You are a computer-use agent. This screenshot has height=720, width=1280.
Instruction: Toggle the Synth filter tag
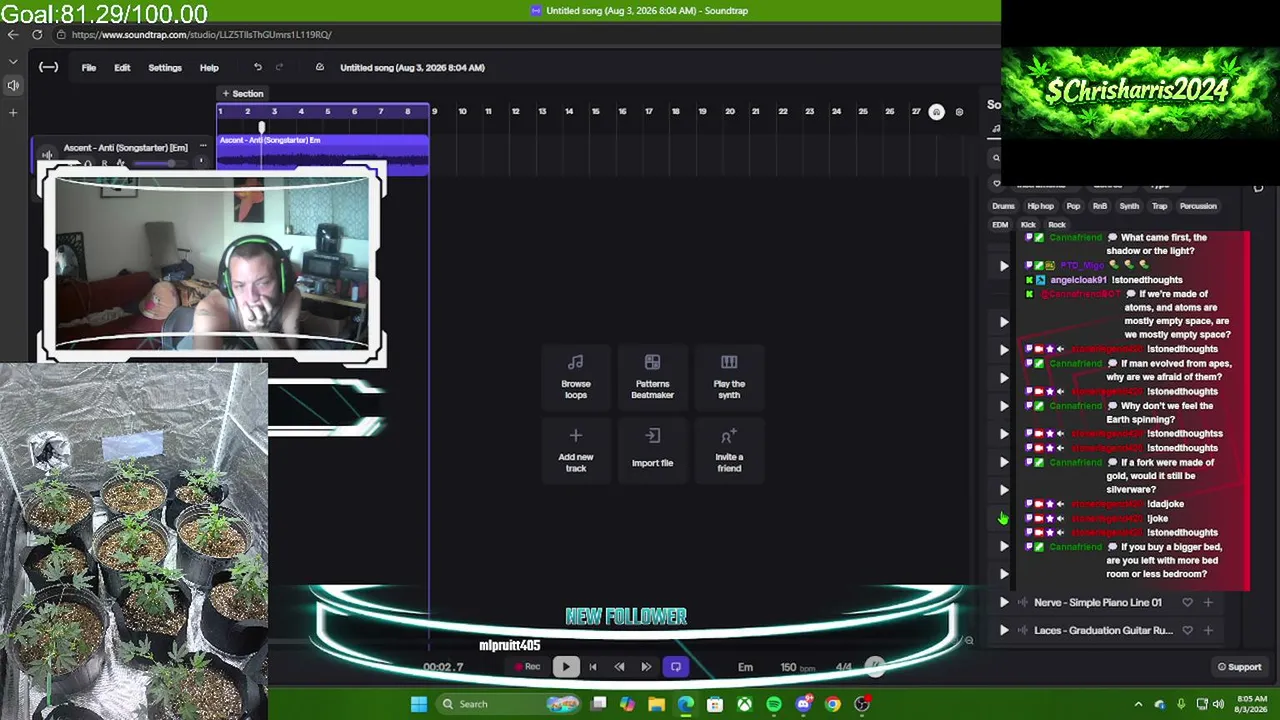(x=1129, y=206)
